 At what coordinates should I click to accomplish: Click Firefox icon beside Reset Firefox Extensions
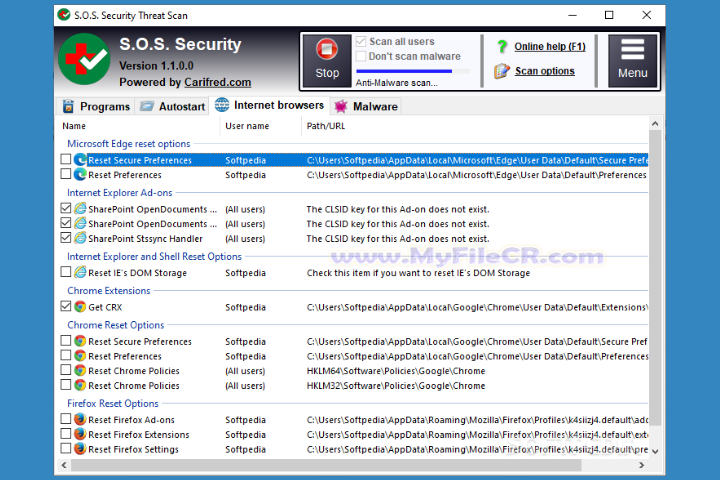[x=80, y=434]
